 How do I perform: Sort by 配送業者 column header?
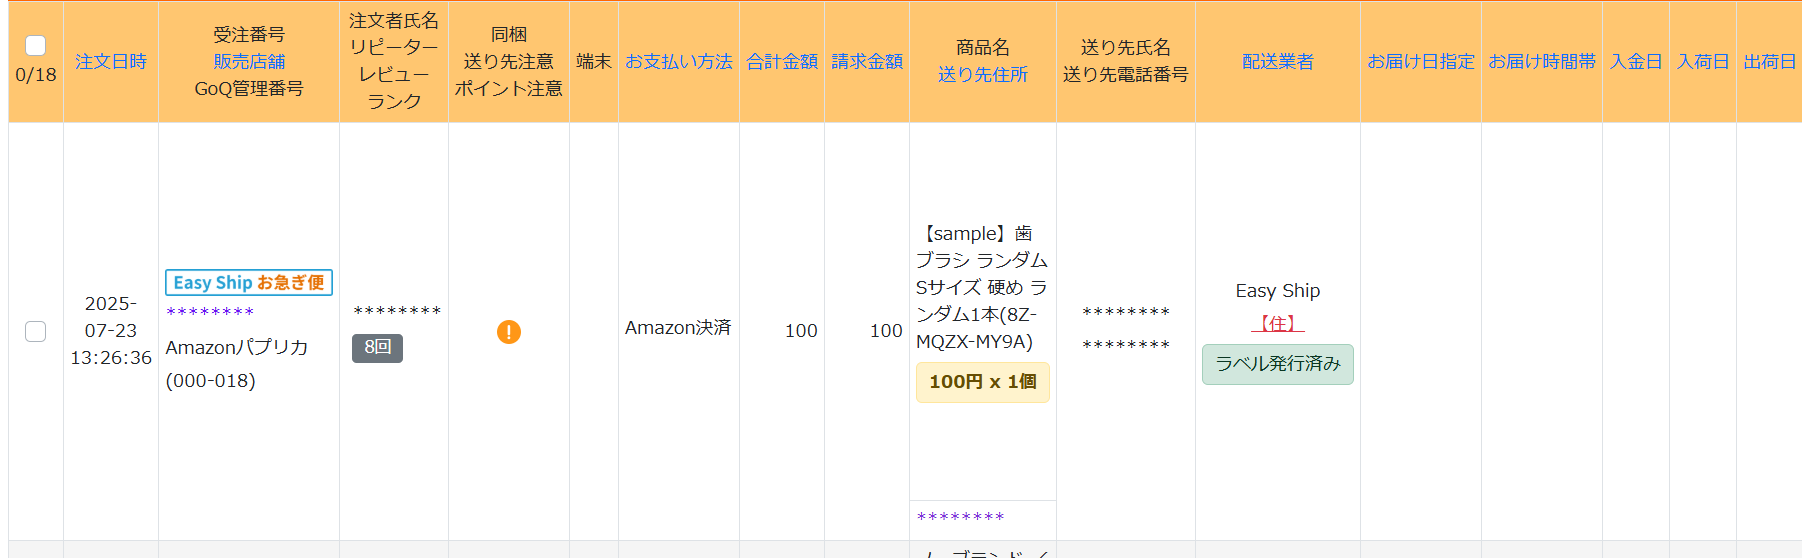point(1278,62)
